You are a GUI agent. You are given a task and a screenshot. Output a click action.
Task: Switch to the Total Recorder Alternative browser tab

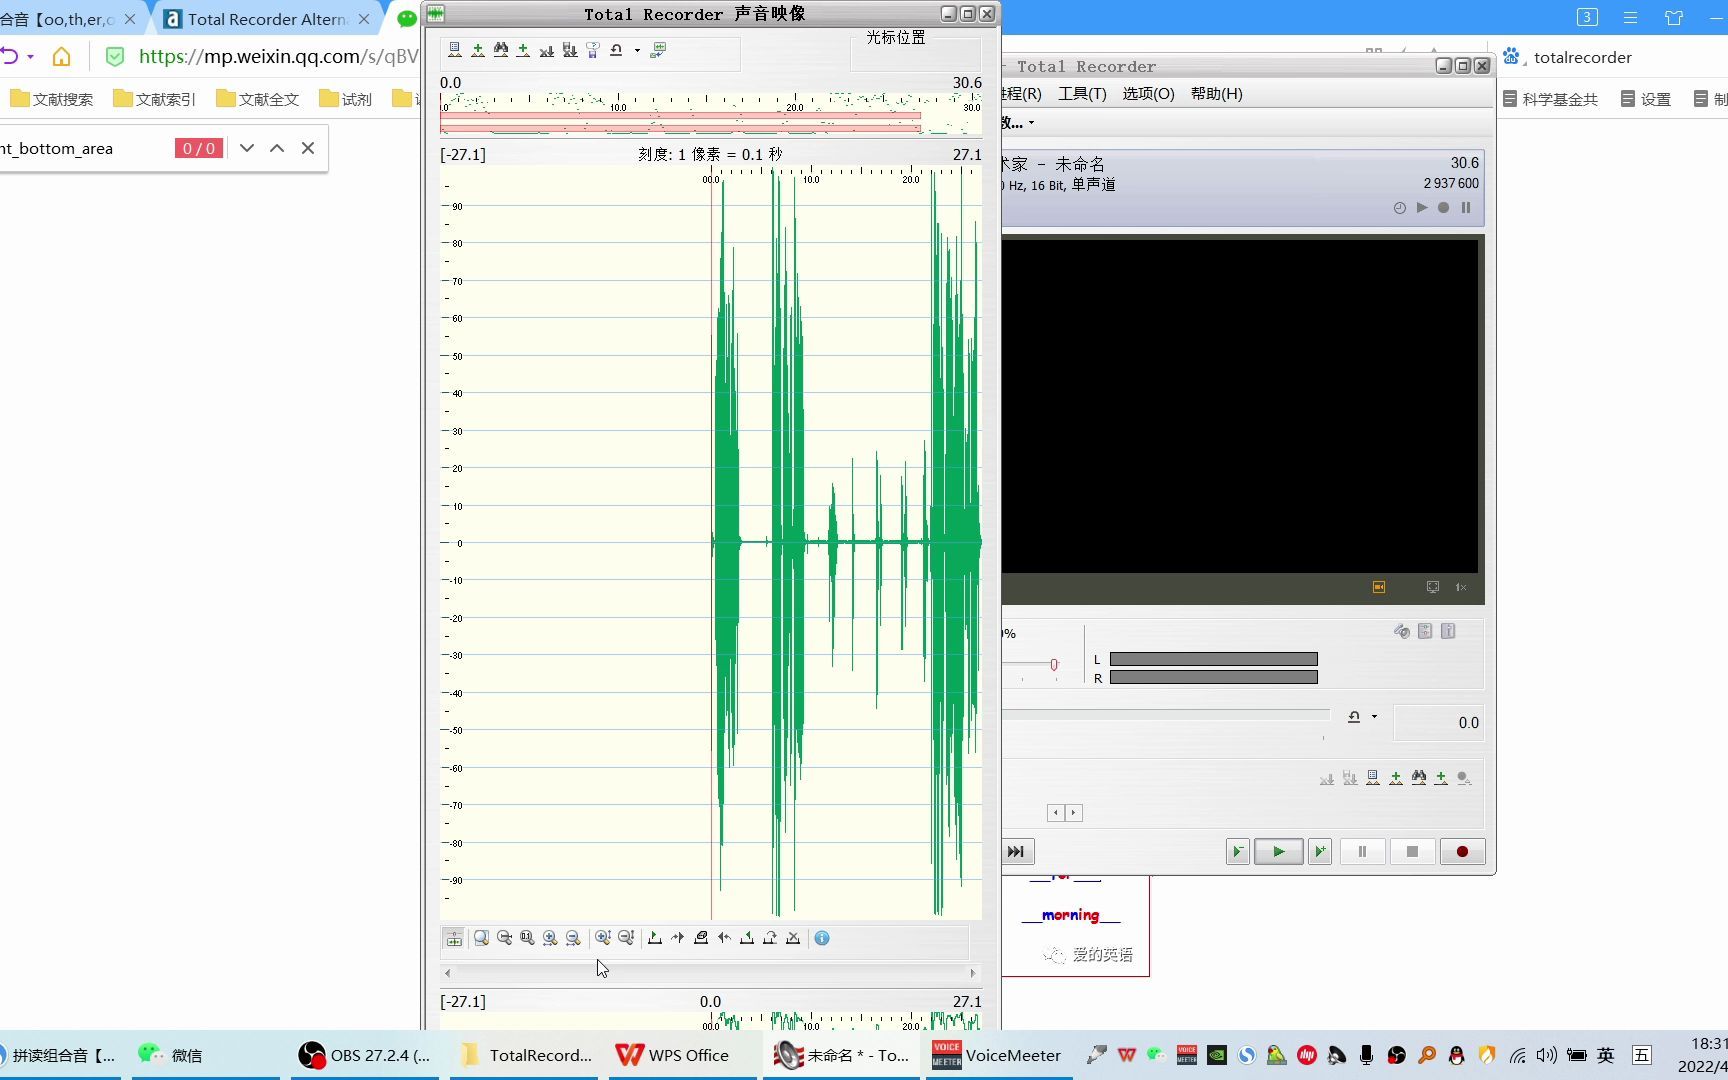click(267, 19)
